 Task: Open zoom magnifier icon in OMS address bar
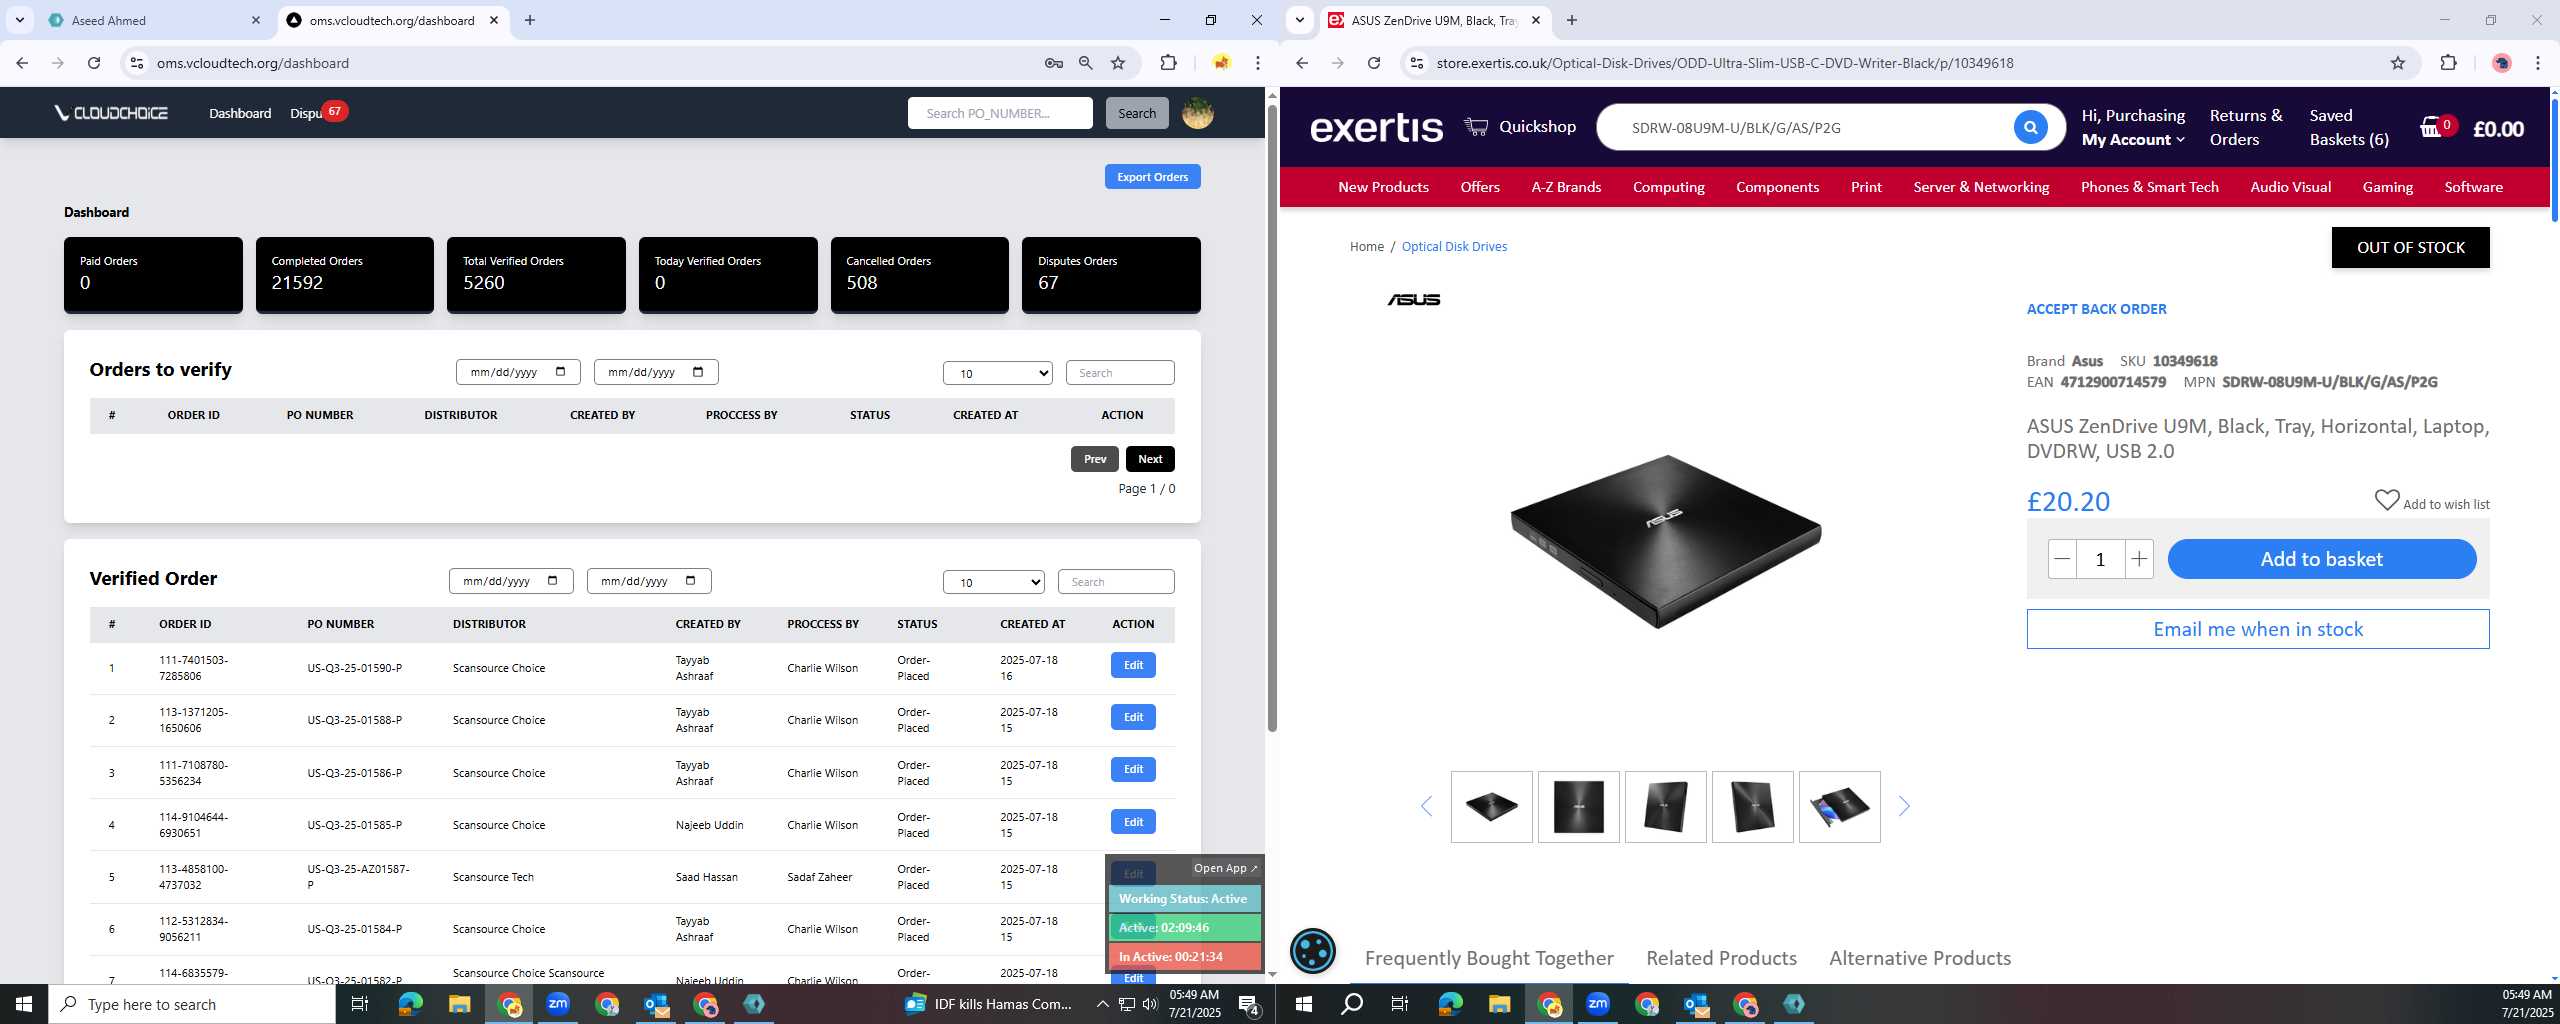[1086, 63]
